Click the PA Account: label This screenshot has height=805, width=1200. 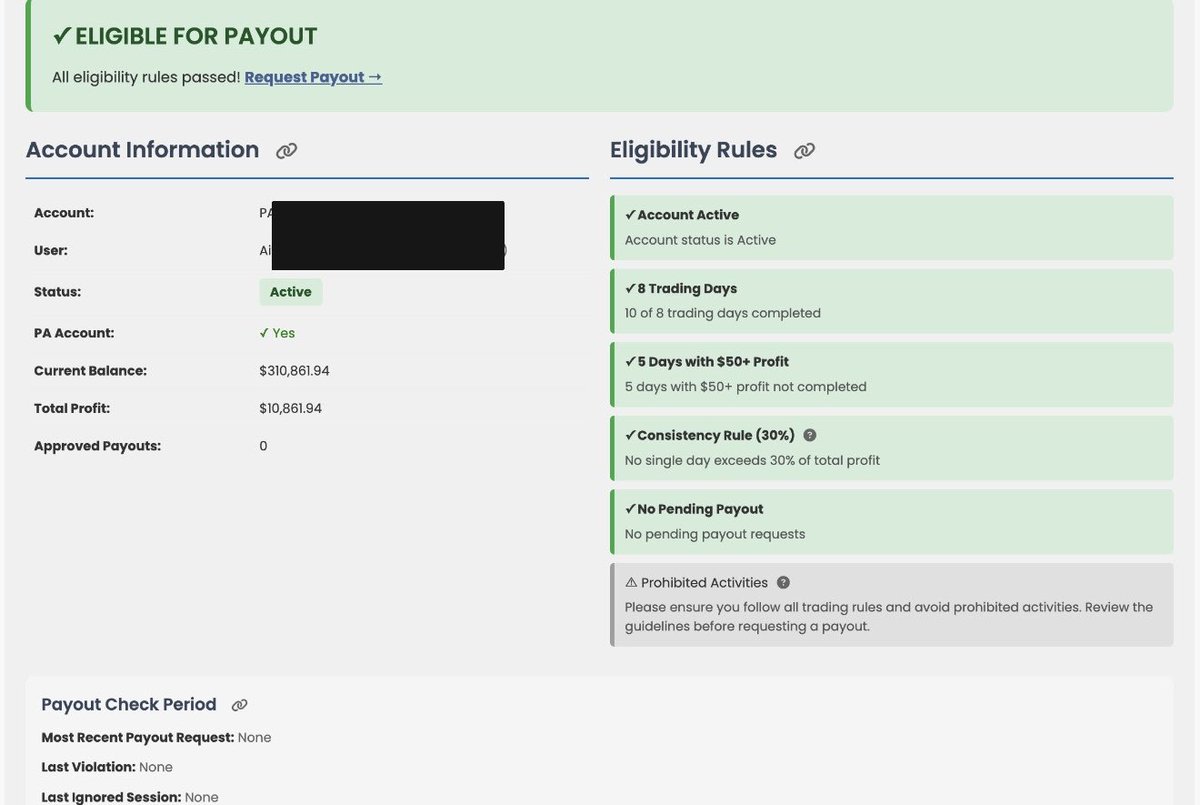(74, 333)
